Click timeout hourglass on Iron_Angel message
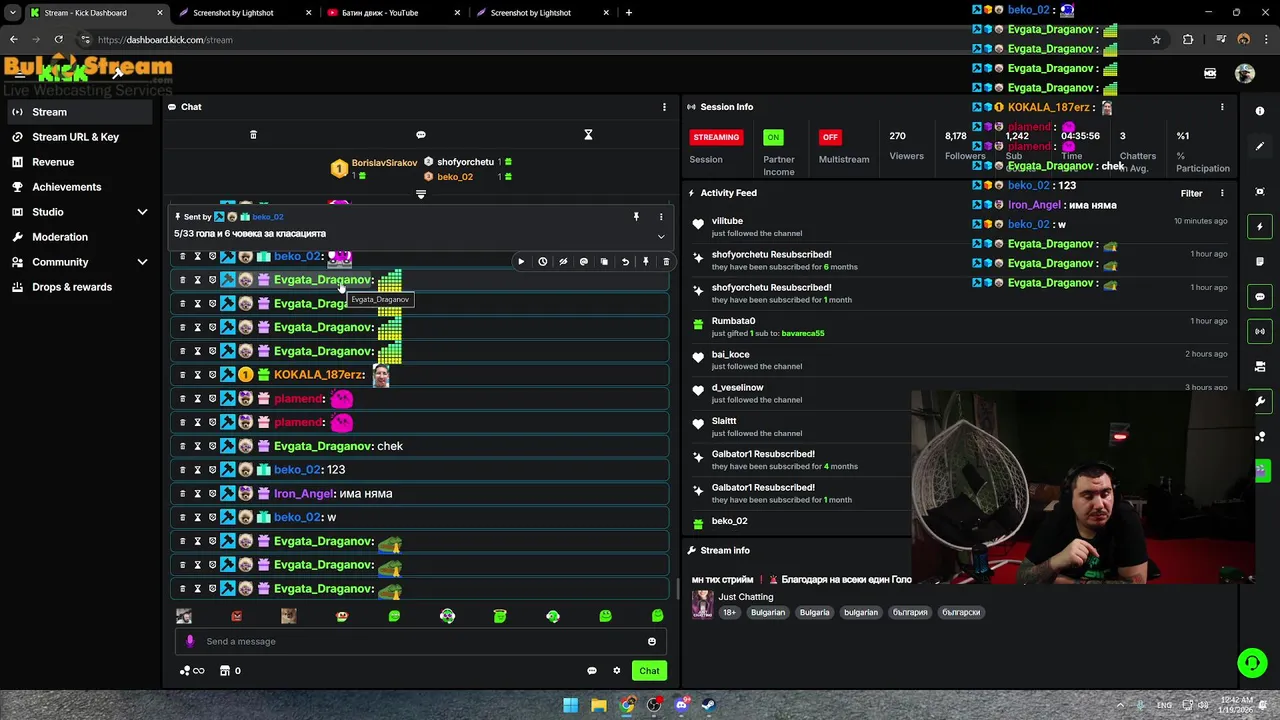Viewport: 1280px width, 720px height. [197, 494]
